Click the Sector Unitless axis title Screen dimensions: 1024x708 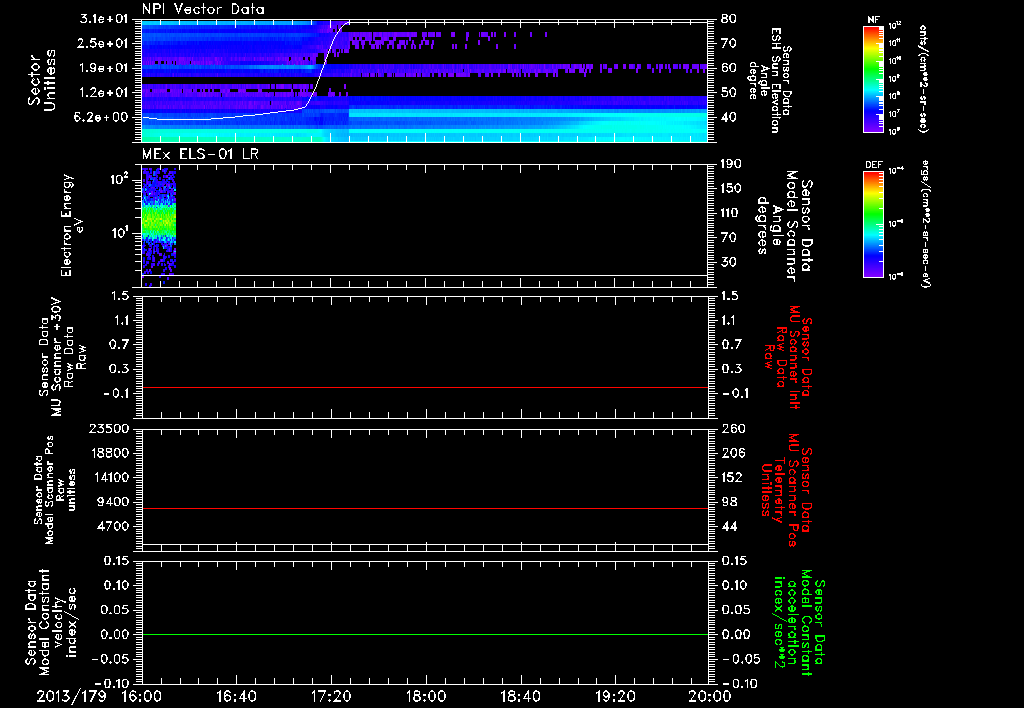click(42, 80)
